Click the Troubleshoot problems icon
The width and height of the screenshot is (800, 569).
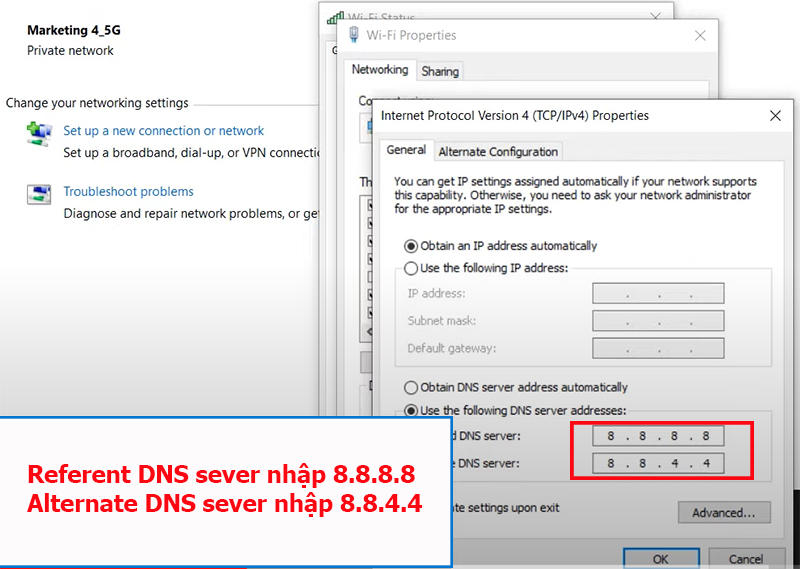(39, 194)
